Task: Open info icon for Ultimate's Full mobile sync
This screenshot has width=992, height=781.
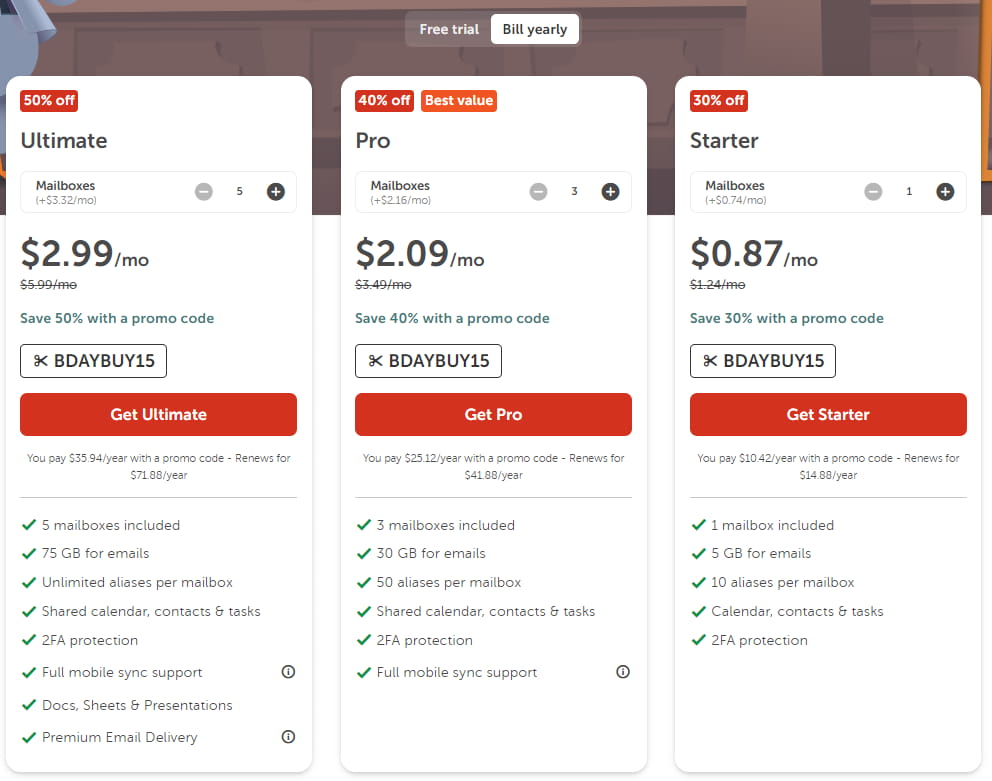Action: pos(288,672)
